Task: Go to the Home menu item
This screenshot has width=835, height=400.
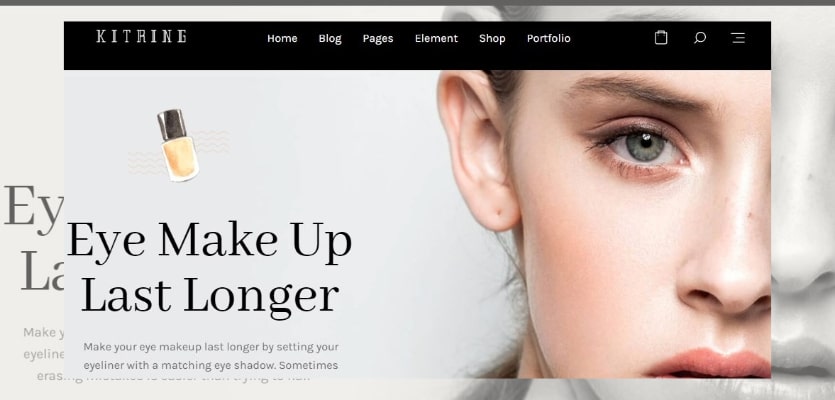Action: pos(282,38)
